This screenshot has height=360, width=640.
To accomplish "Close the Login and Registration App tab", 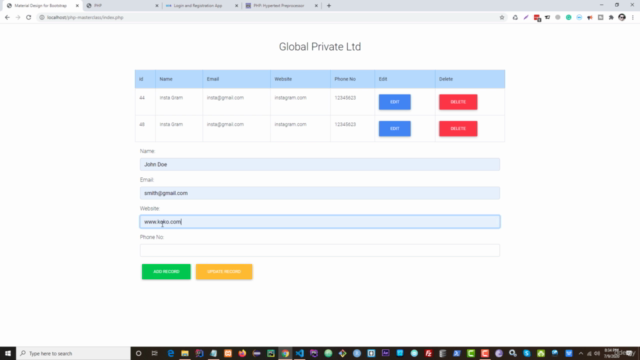I will point(236,6).
